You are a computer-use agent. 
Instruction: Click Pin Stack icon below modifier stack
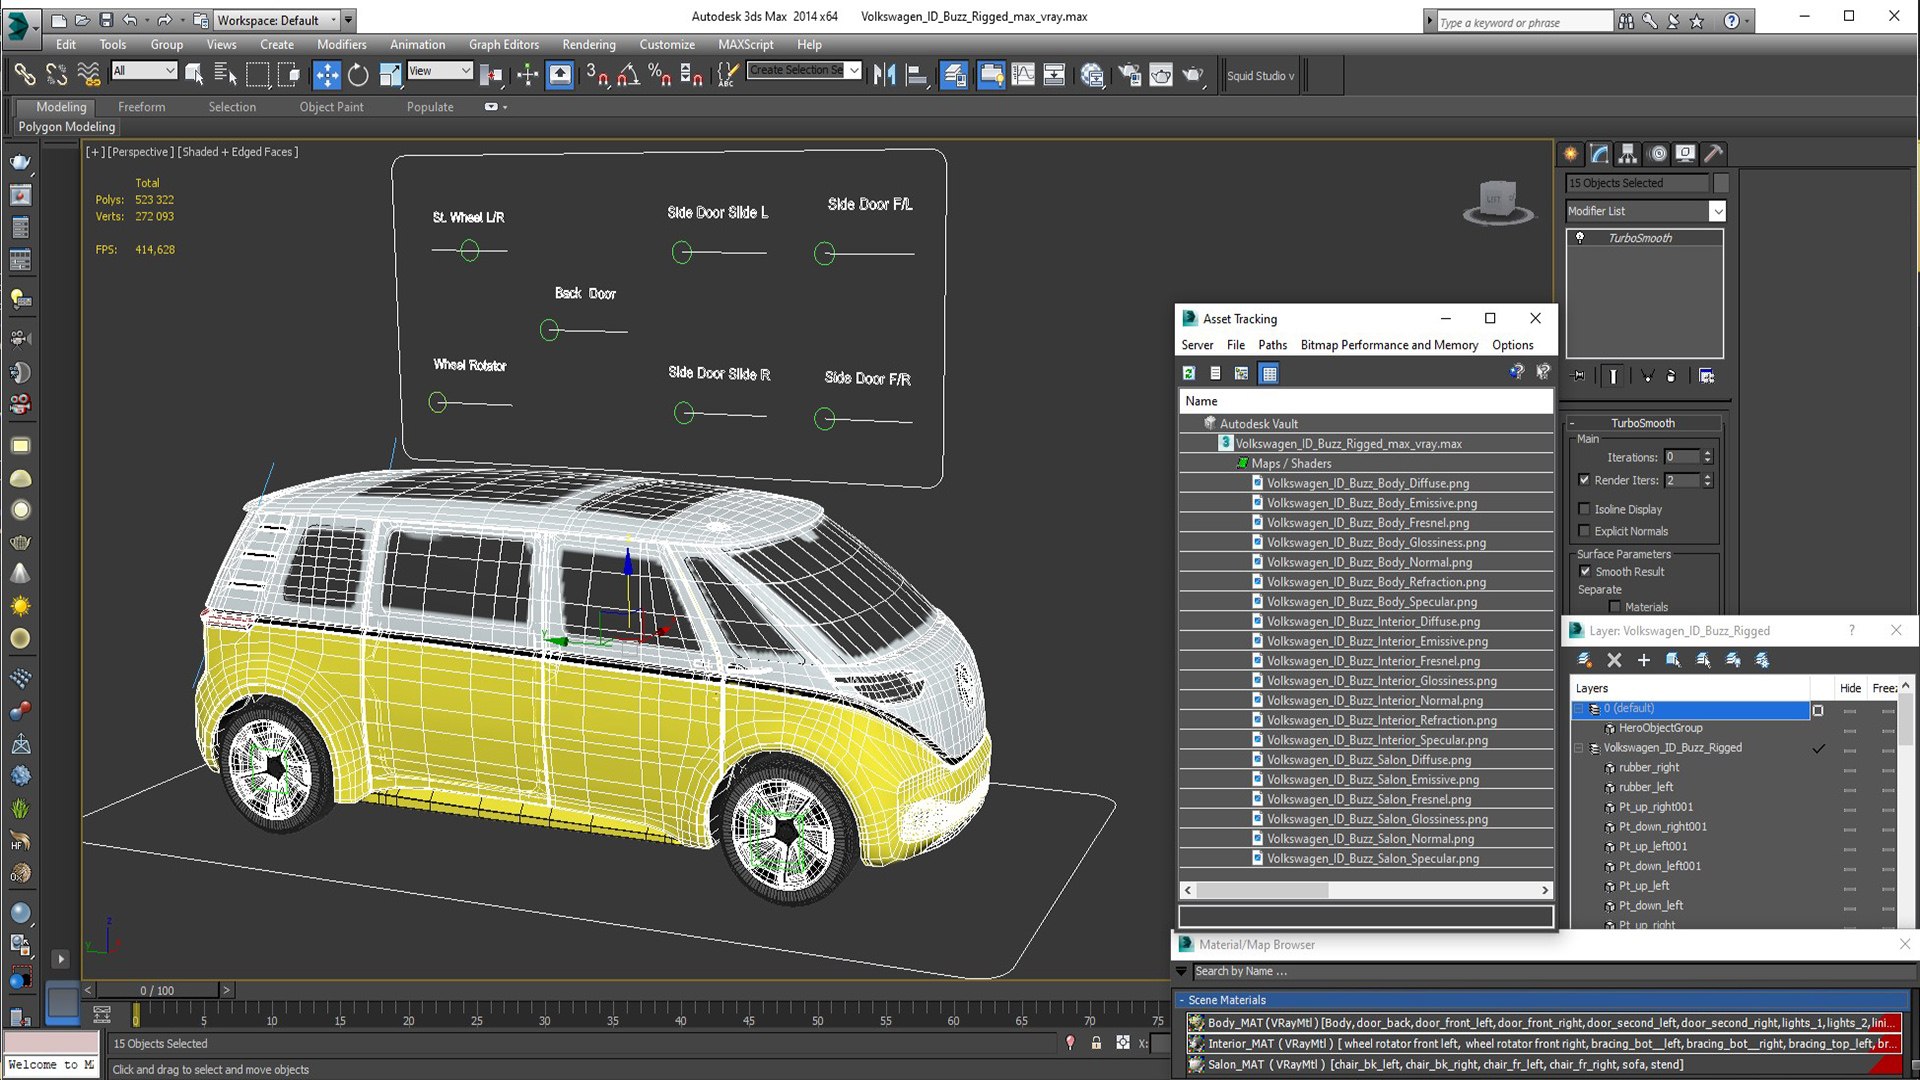[x=1579, y=376]
